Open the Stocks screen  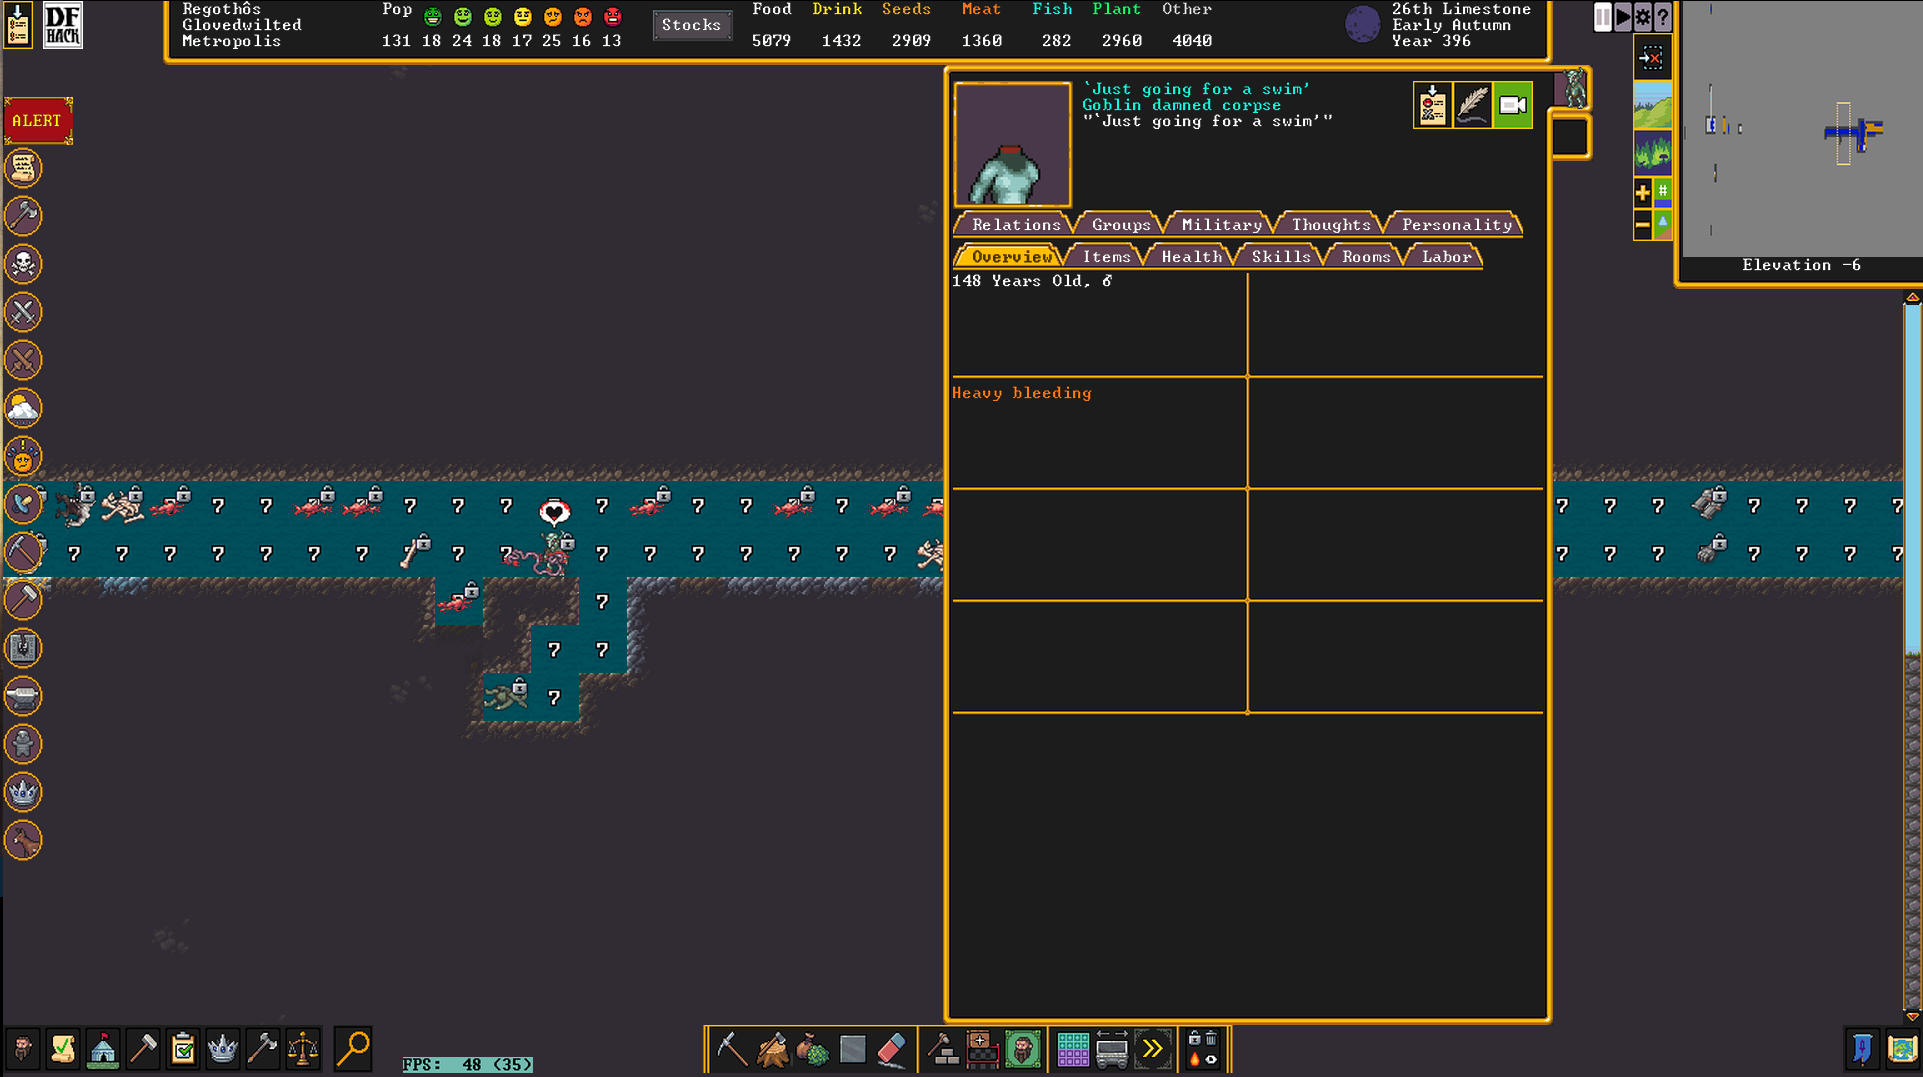[x=691, y=25]
